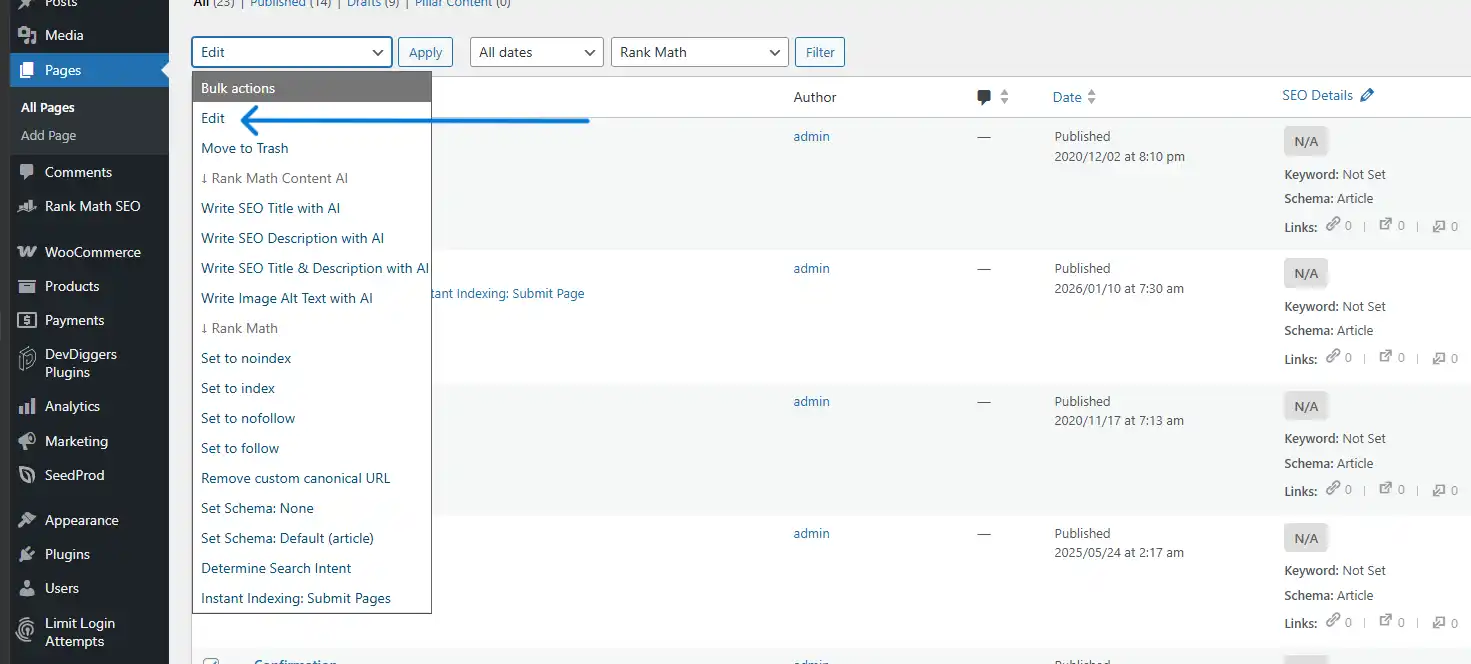
Task: Click incoming links icon in 2020/12/02 row
Action: pyautogui.click(x=1438, y=226)
